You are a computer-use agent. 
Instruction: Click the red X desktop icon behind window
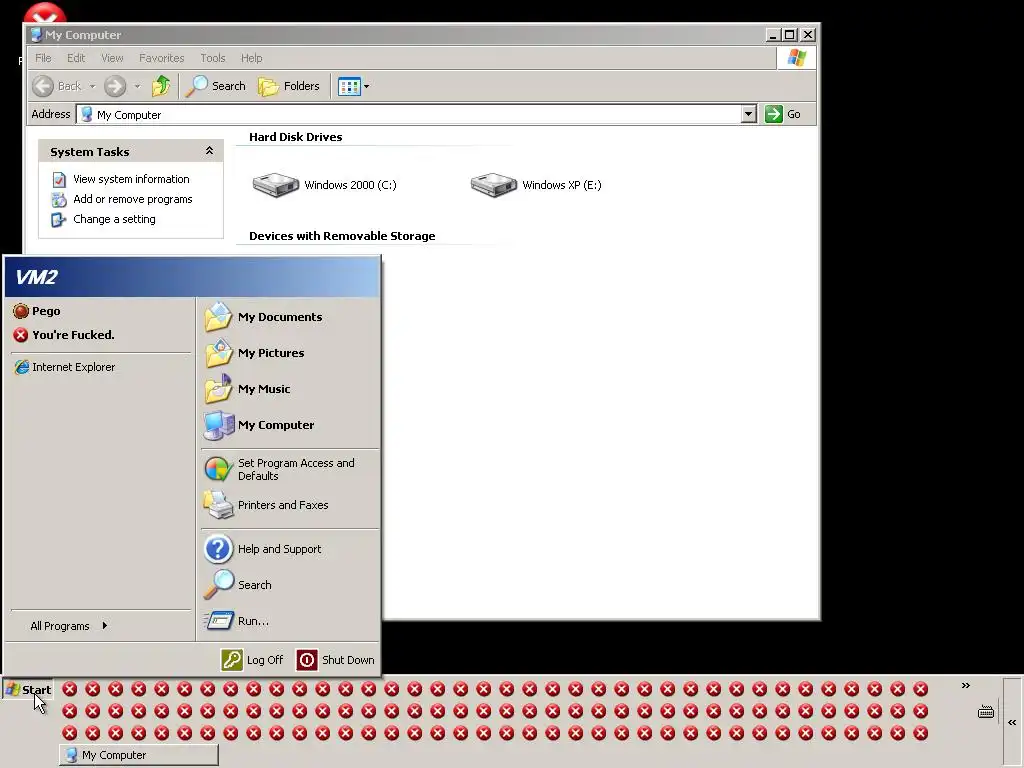(44, 13)
